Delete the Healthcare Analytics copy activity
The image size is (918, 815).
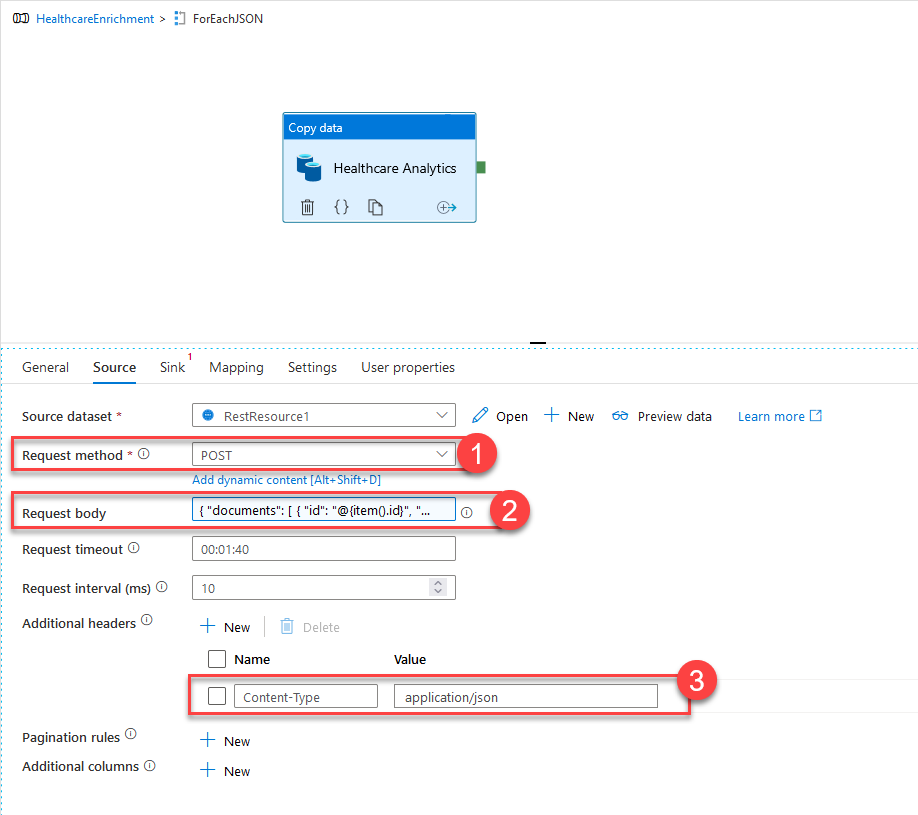pyautogui.click(x=308, y=207)
